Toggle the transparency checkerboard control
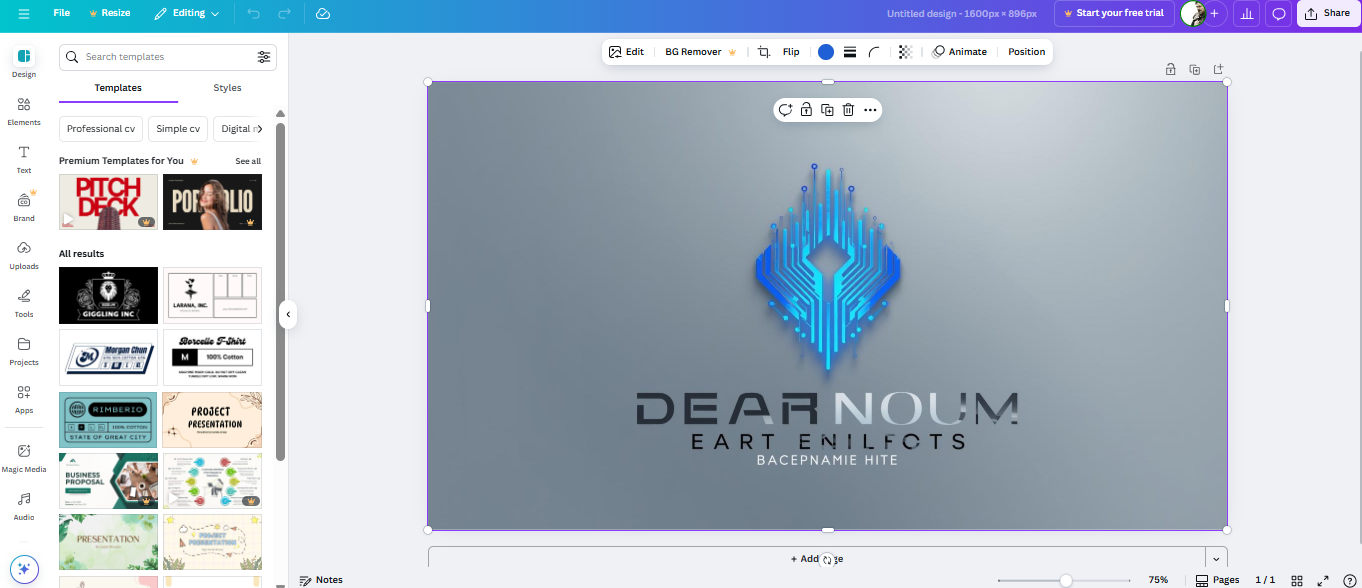 pyautogui.click(x=904, y=51)
